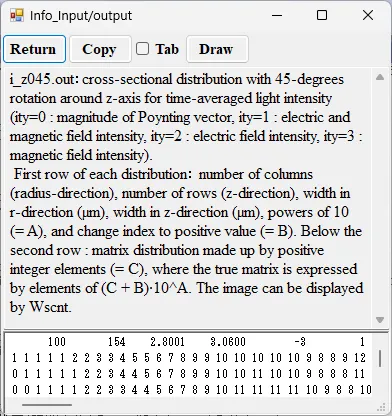This screenshot has height=416, width=392.
Task: Select the header value 154
Action: pos(116,342)
